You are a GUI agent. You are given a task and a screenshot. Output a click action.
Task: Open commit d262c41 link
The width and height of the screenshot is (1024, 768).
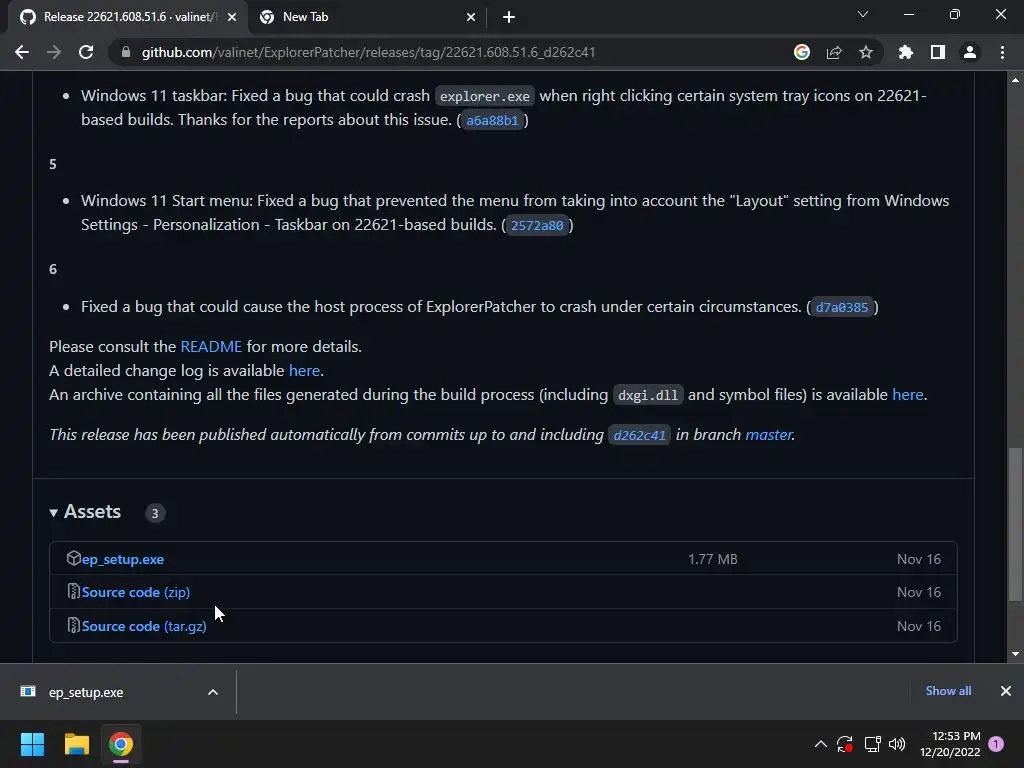pos(639,435)
